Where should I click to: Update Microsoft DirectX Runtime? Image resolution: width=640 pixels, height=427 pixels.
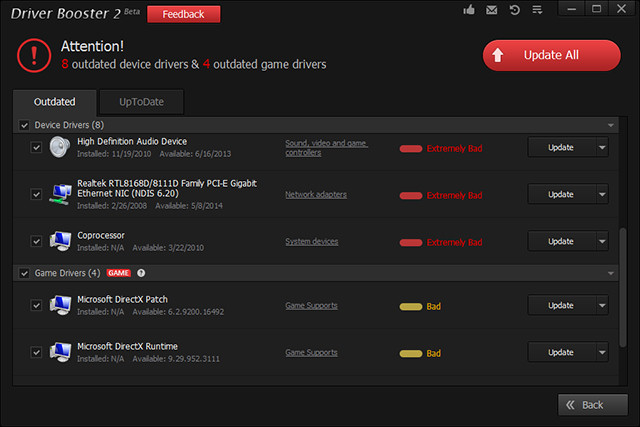click(x=562, y=352)
